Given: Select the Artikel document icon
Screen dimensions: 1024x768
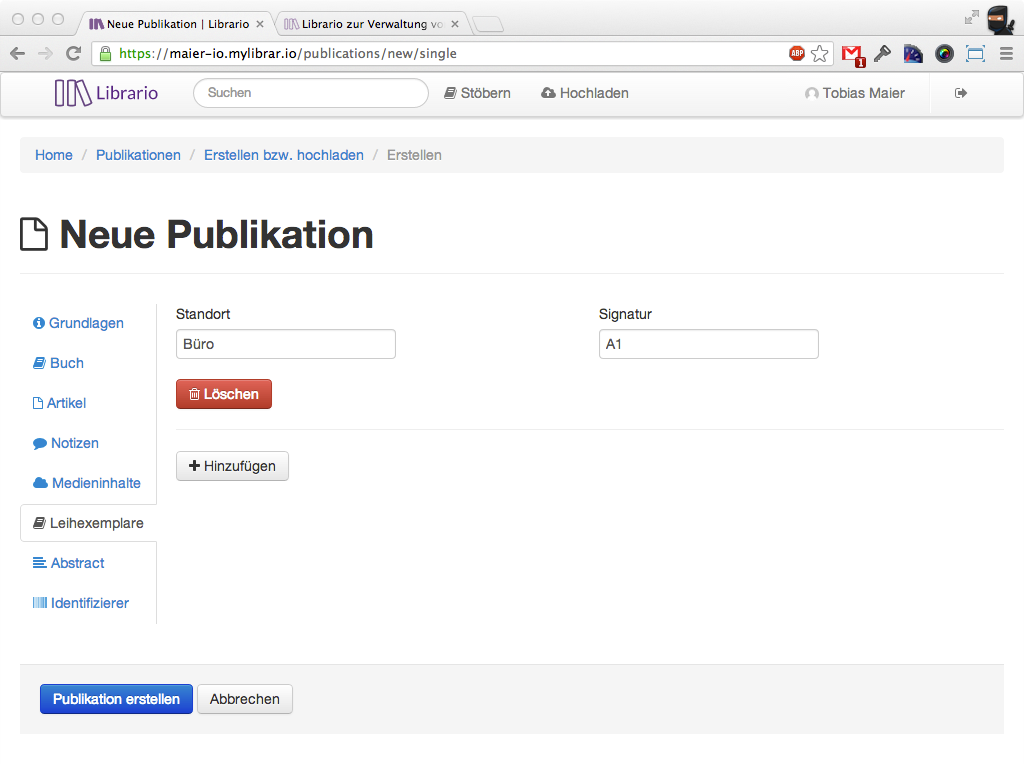Looking at the screenshot, I should [38, 403].
